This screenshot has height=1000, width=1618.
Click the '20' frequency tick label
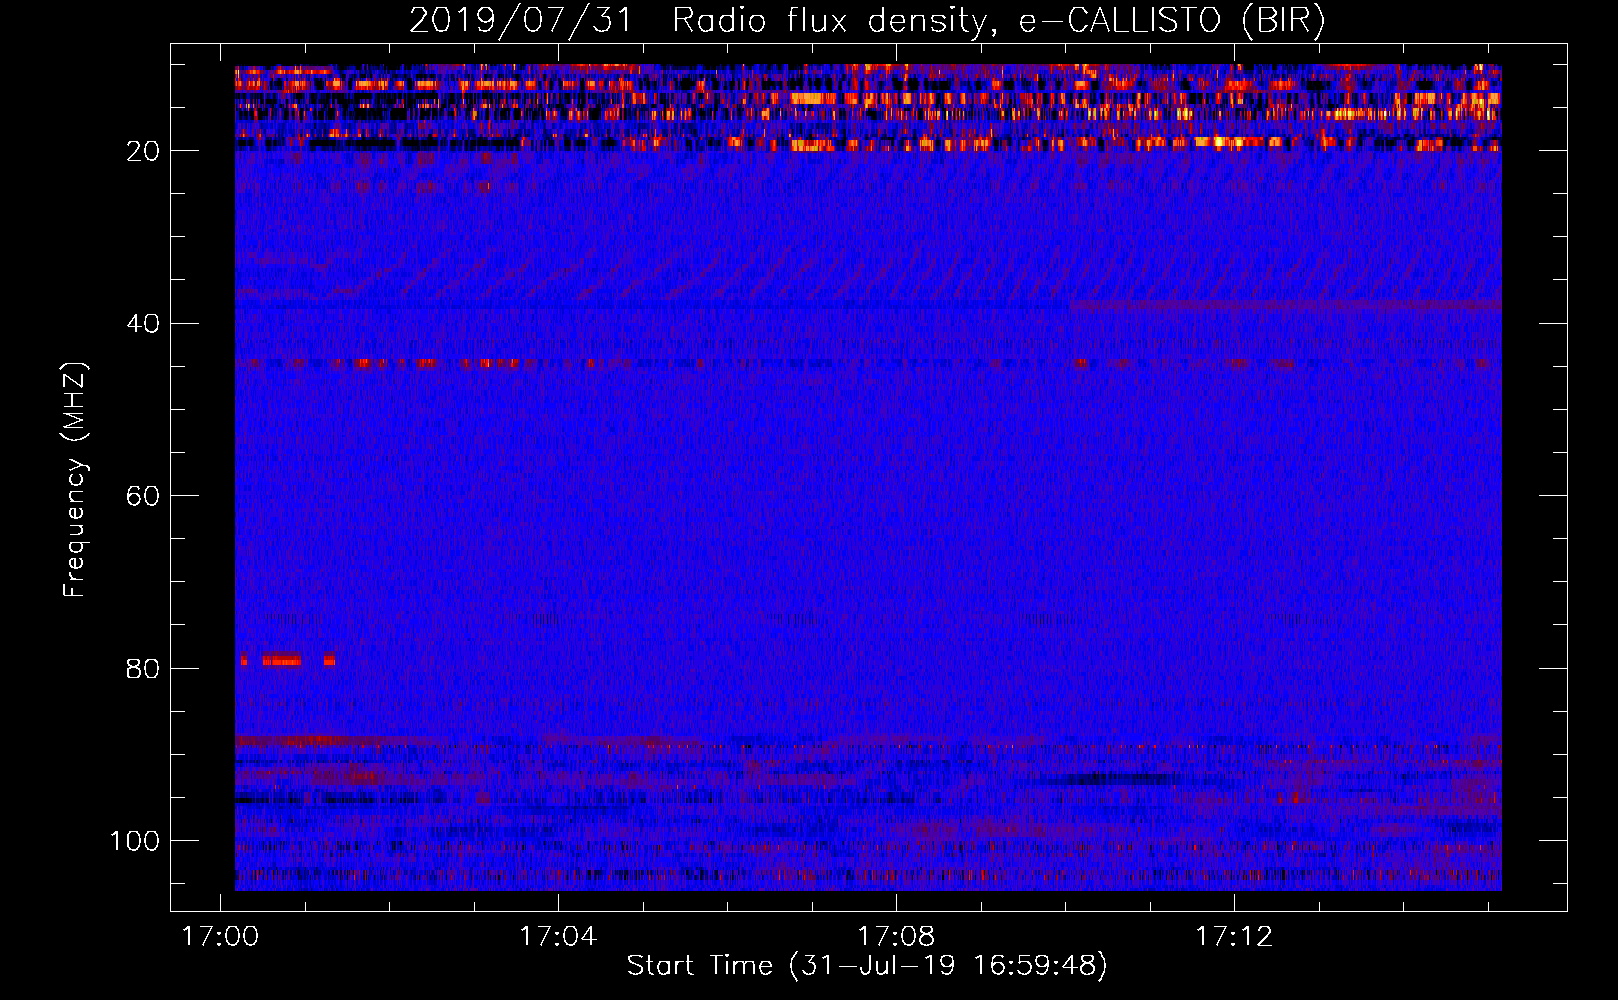point(144,151)
